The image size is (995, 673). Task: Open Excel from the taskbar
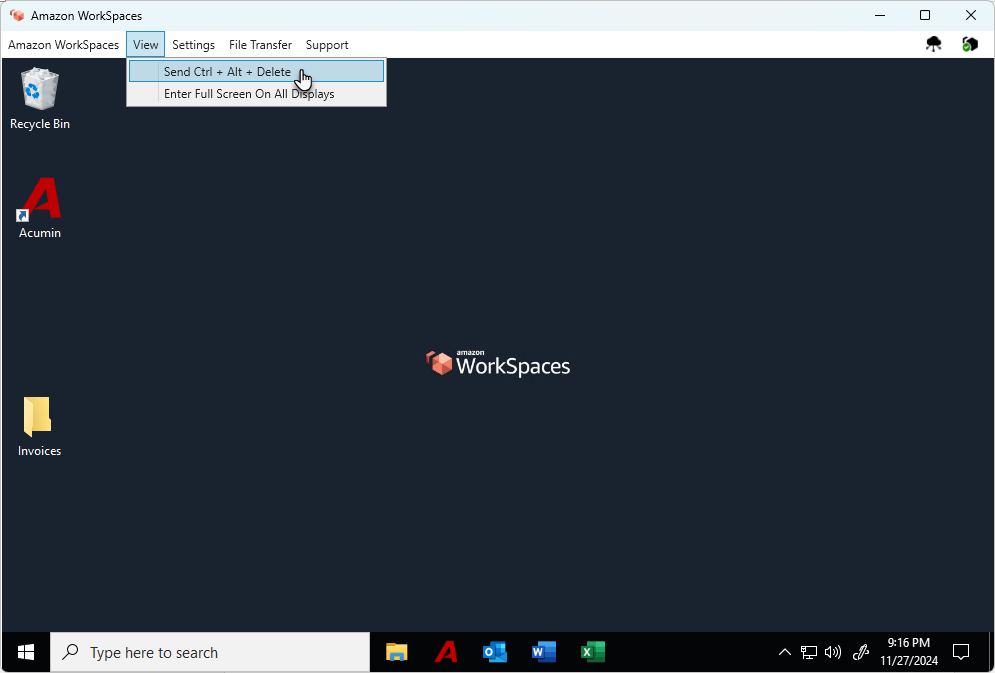[593, 652]
